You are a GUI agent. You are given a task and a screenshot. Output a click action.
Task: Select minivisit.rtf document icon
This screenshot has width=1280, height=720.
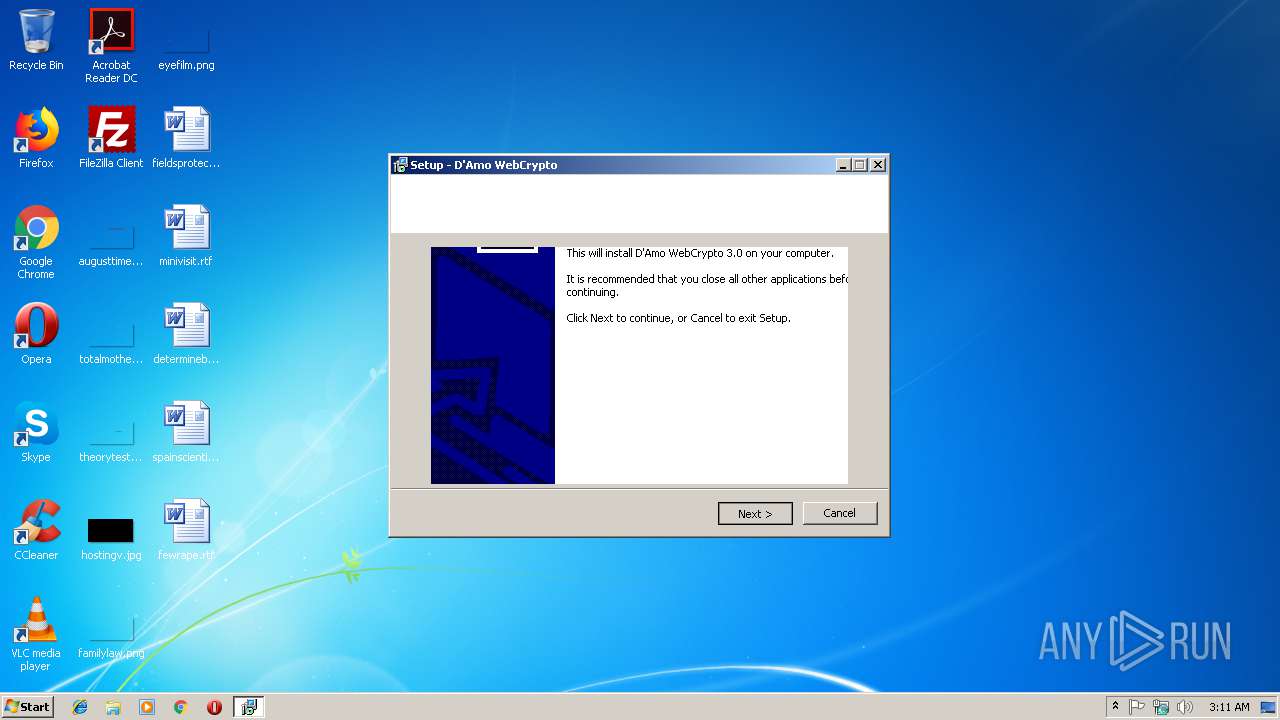[x=186, y=236]
